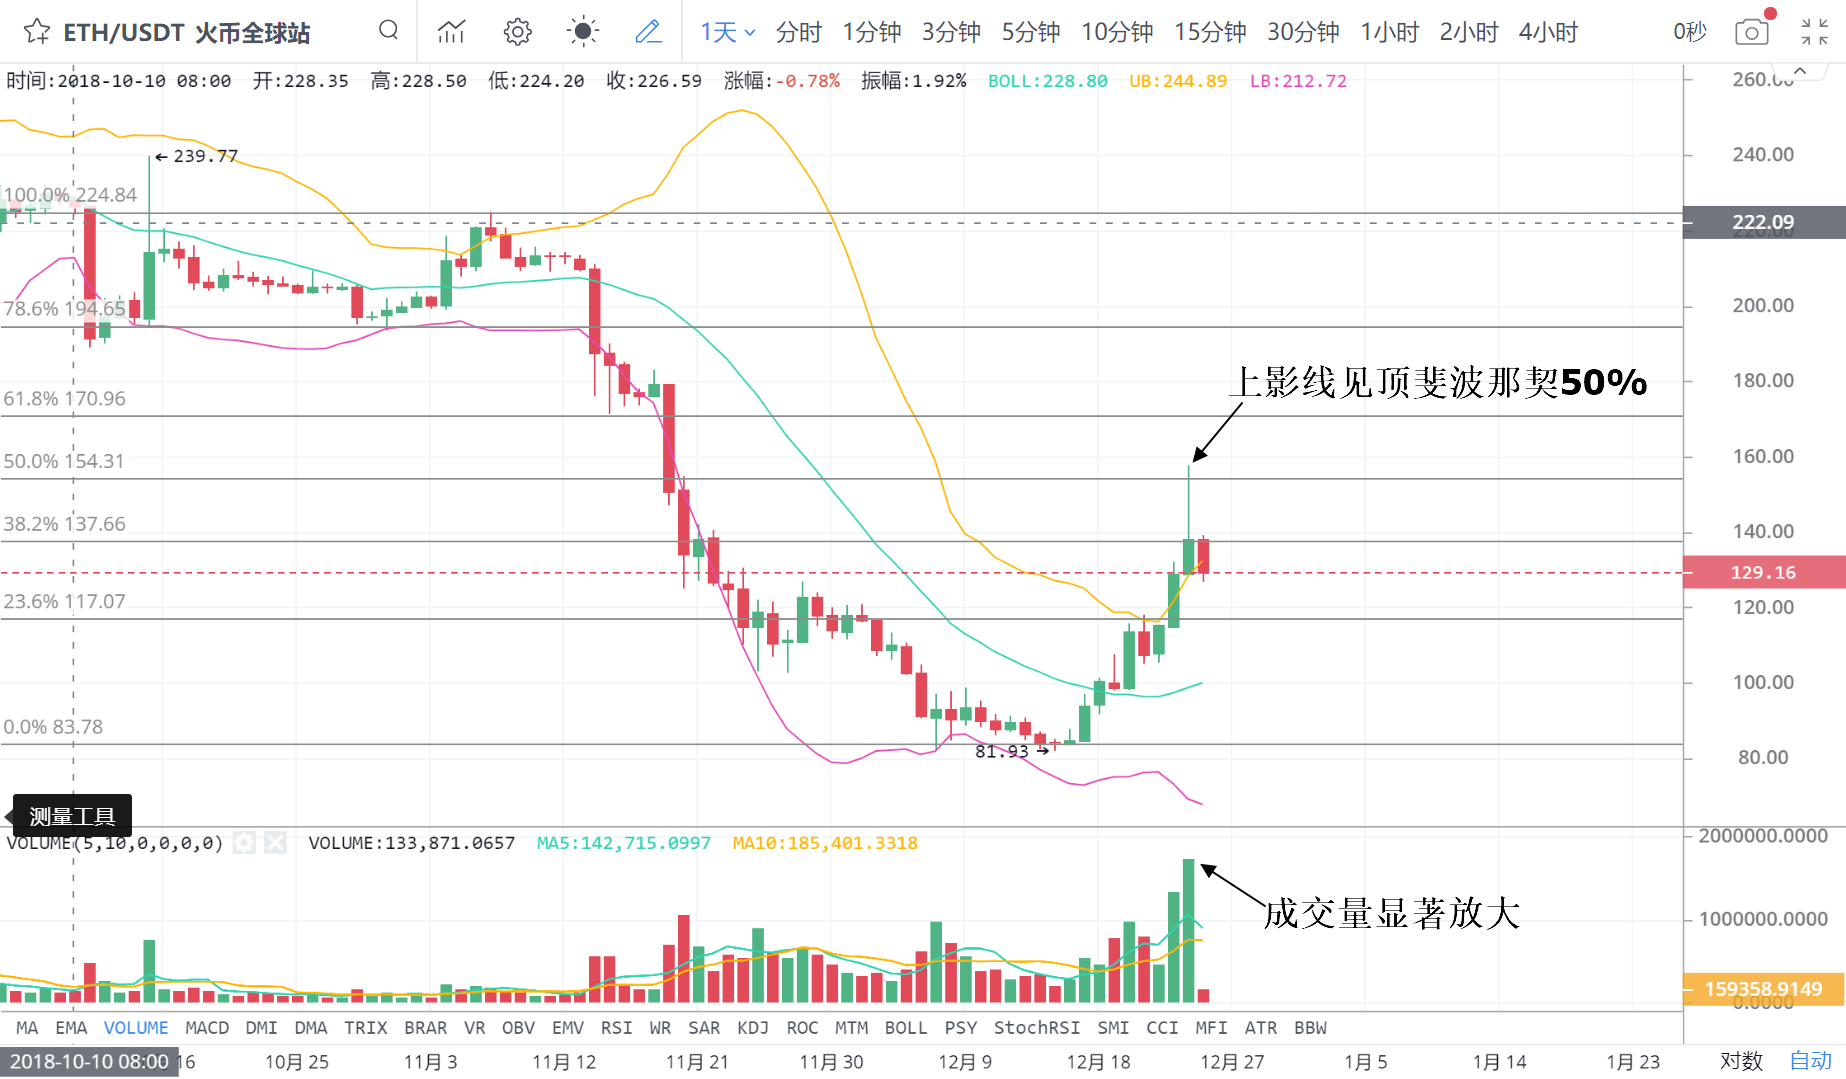The height and width of the screenshot is (1079, 1846).
Task: Select the MA indicator
Action: [x=27, y=1027]
